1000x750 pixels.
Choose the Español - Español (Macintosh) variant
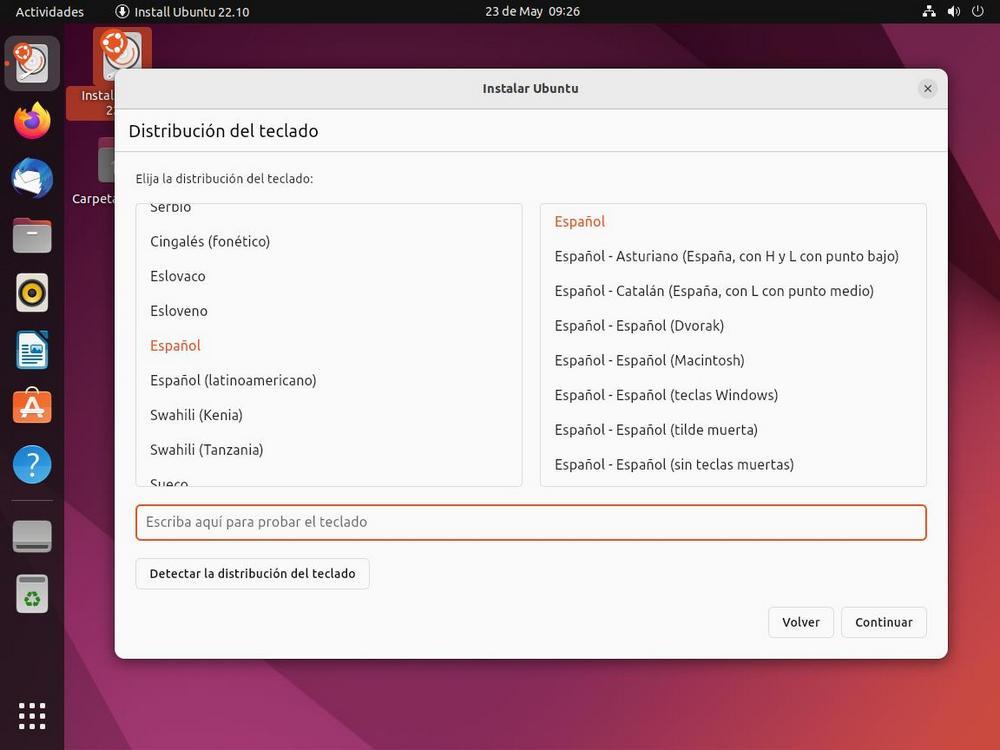click(733, 360)
